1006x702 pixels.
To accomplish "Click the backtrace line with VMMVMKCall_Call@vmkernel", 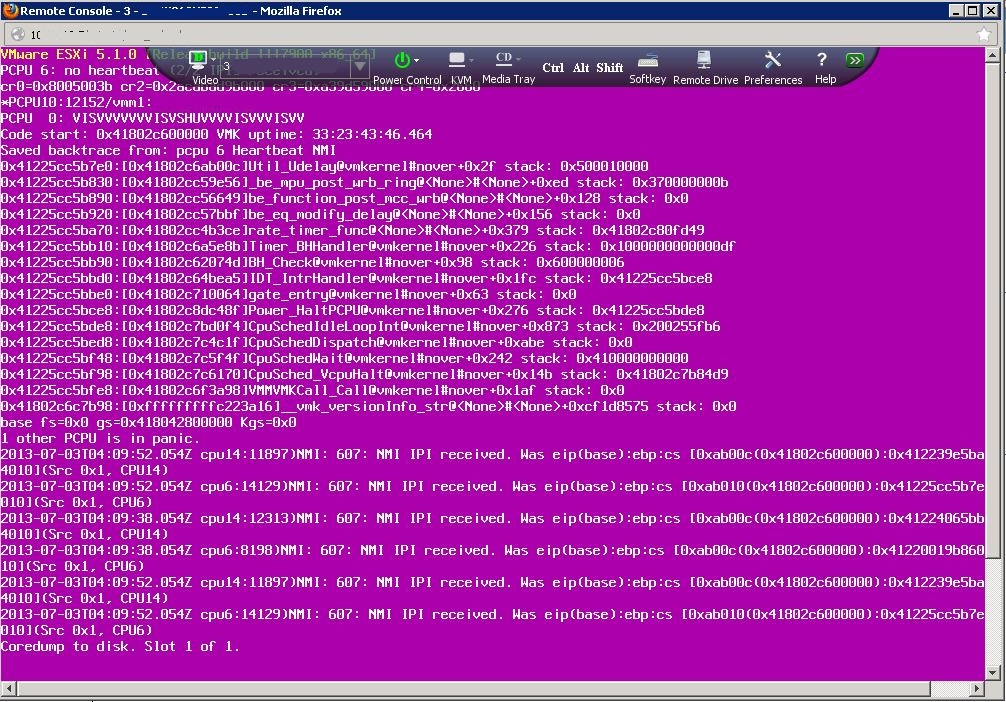I will 312,390.
